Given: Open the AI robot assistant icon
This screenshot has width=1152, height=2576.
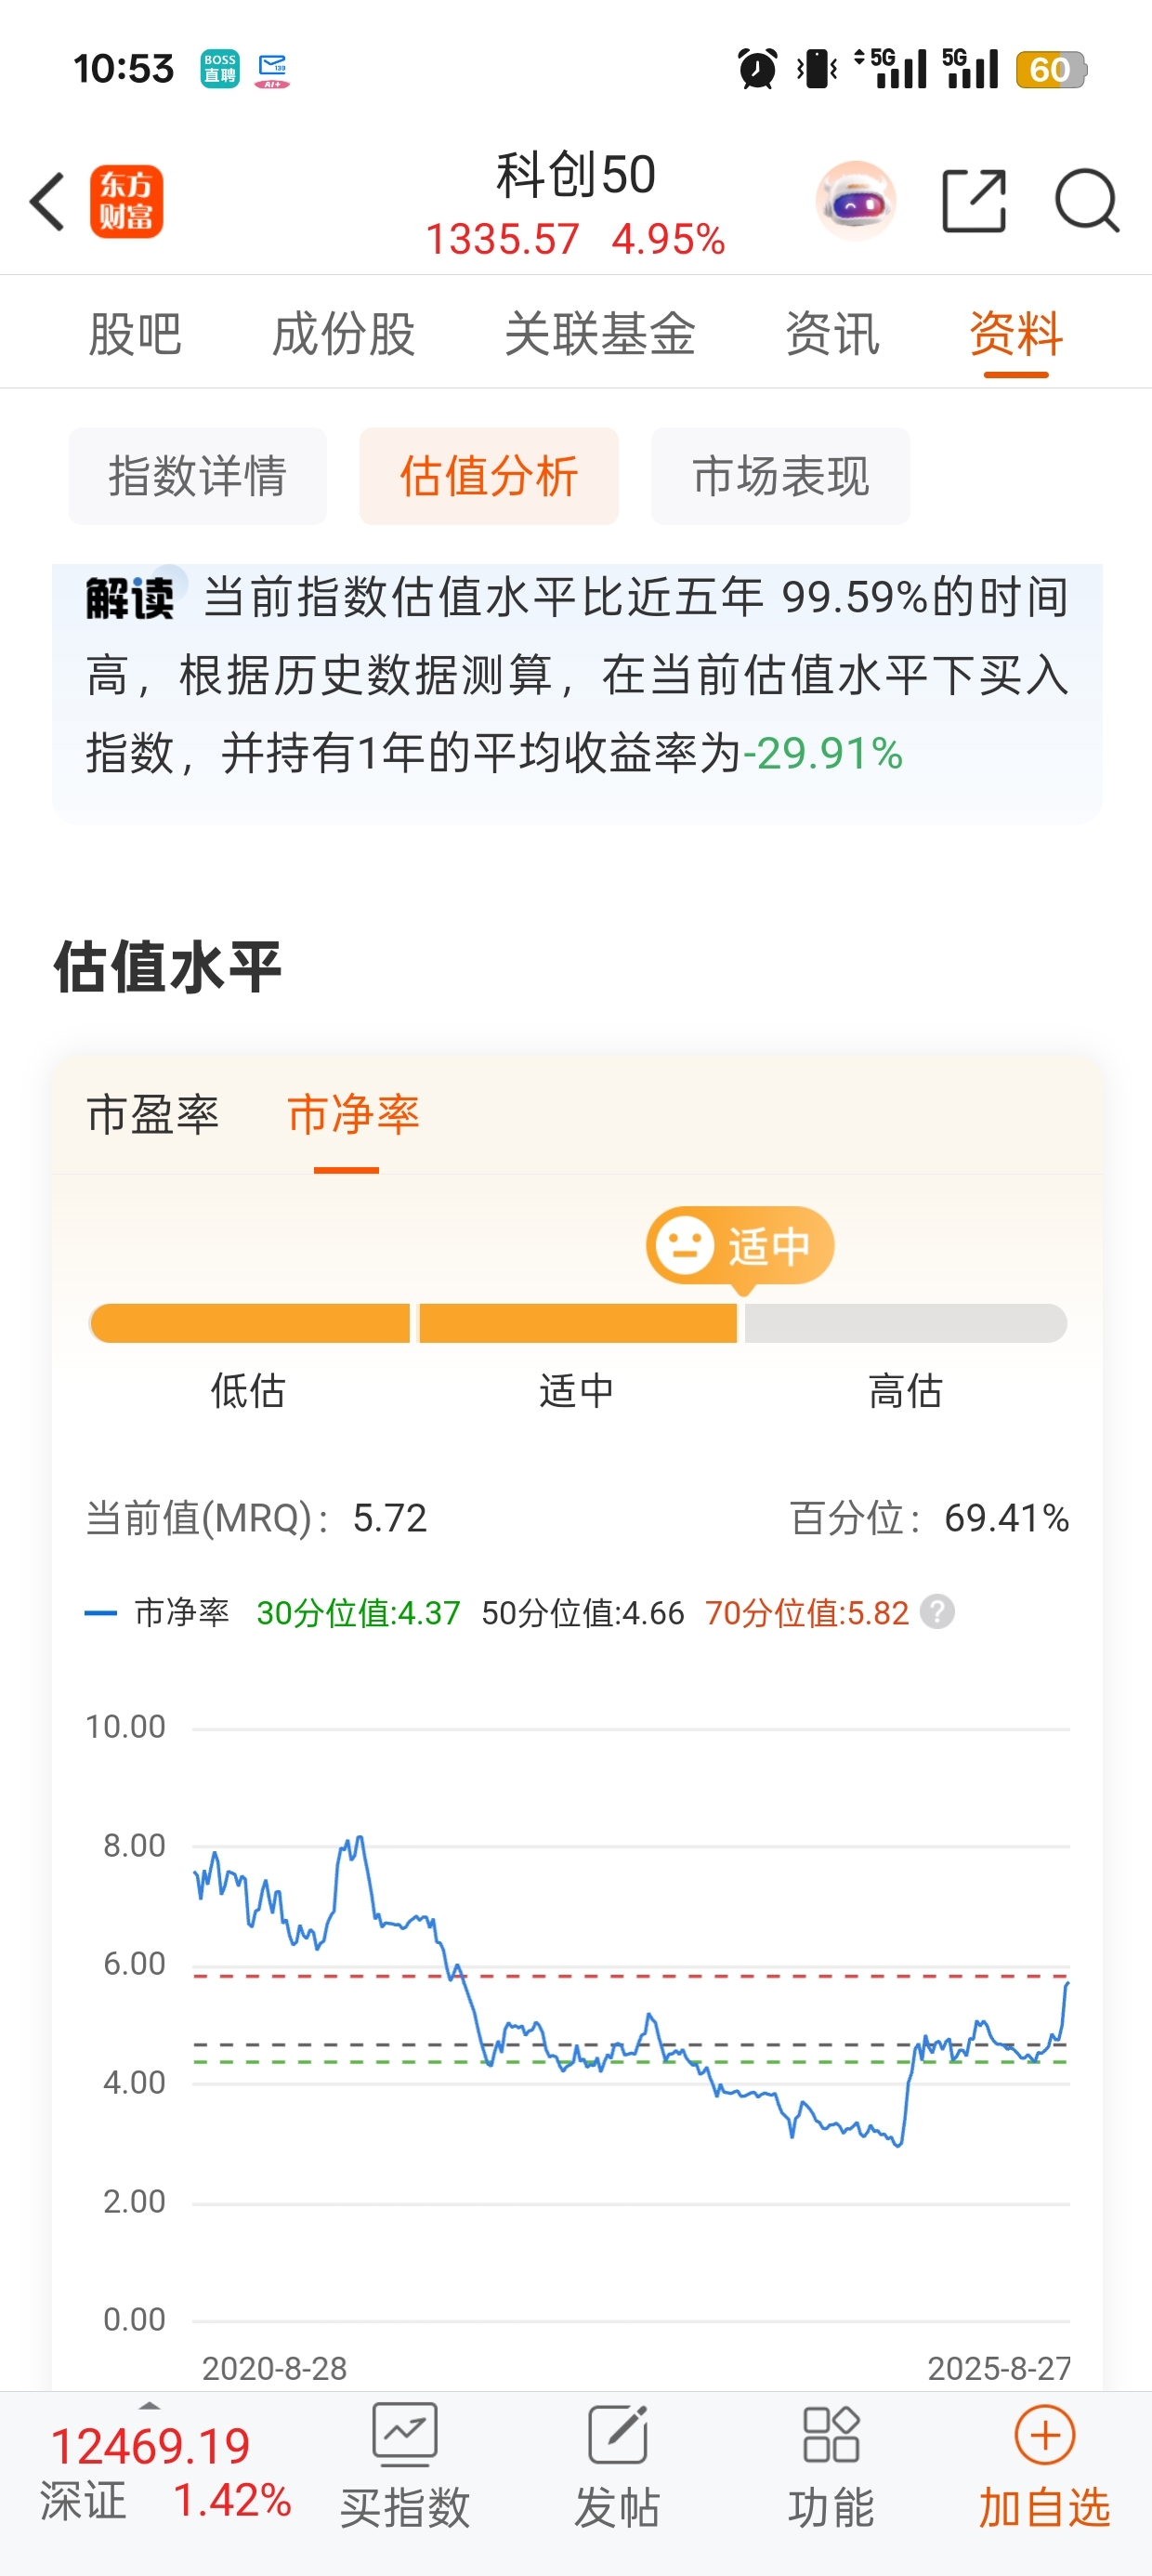Looking at the screenshot, I should (855, 201).
